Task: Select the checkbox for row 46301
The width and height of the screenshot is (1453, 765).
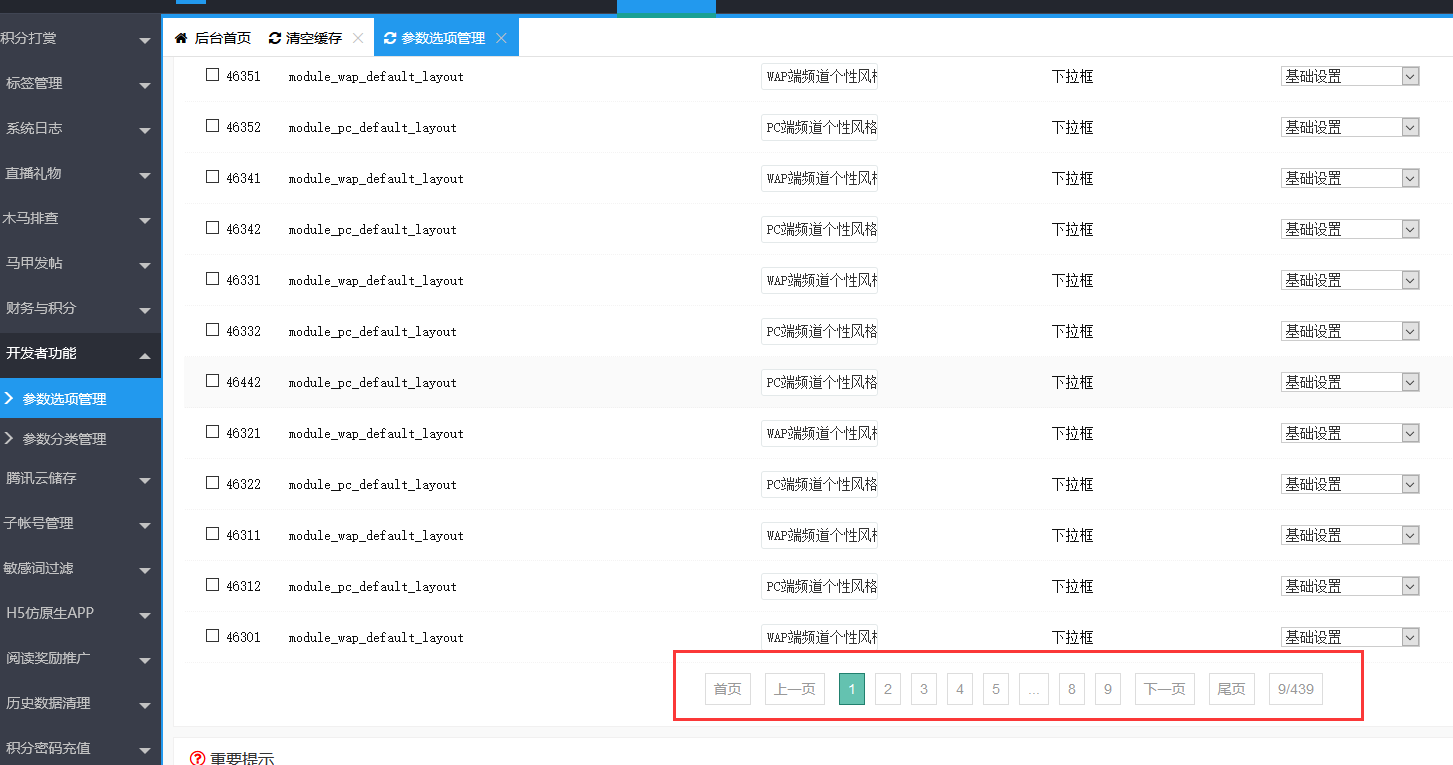Action: click(x=212, y=636)
